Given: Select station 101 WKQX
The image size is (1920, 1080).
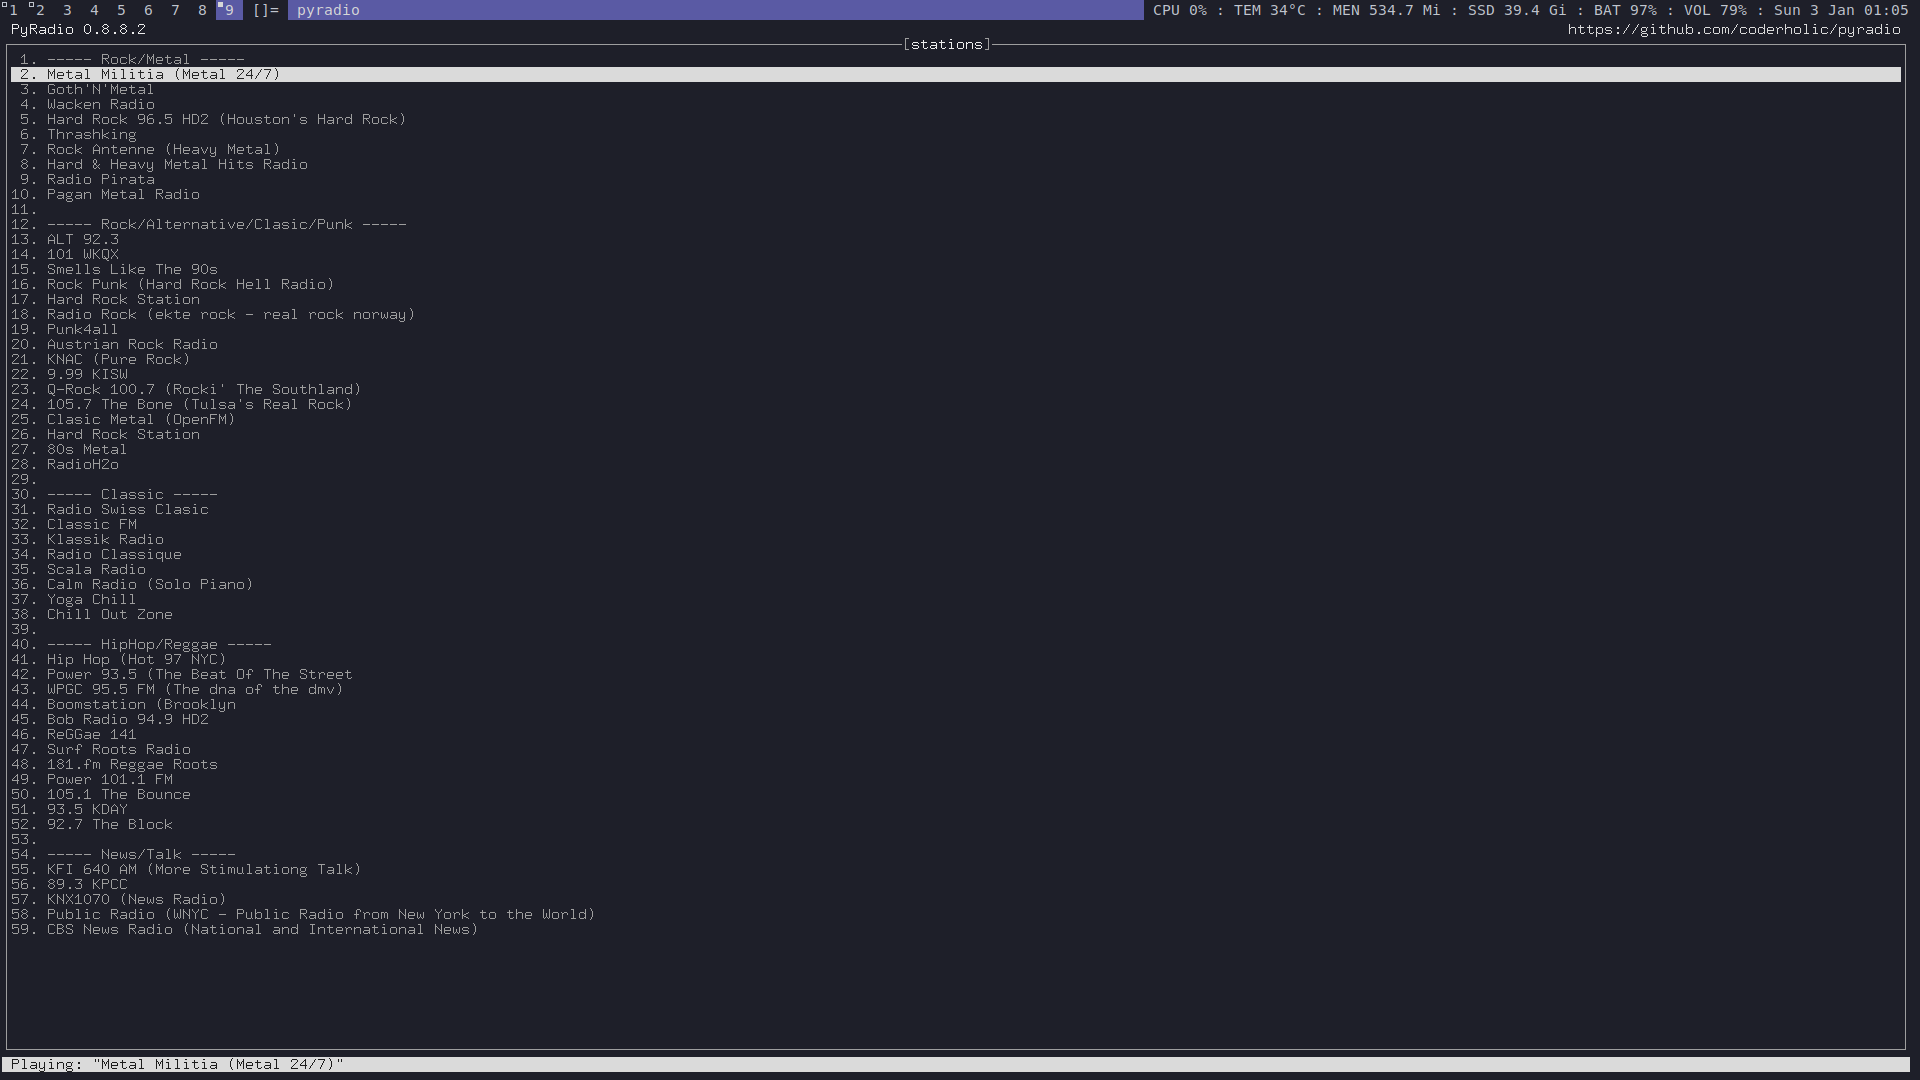Looking at the screenshot, I should tap(82, 254).
